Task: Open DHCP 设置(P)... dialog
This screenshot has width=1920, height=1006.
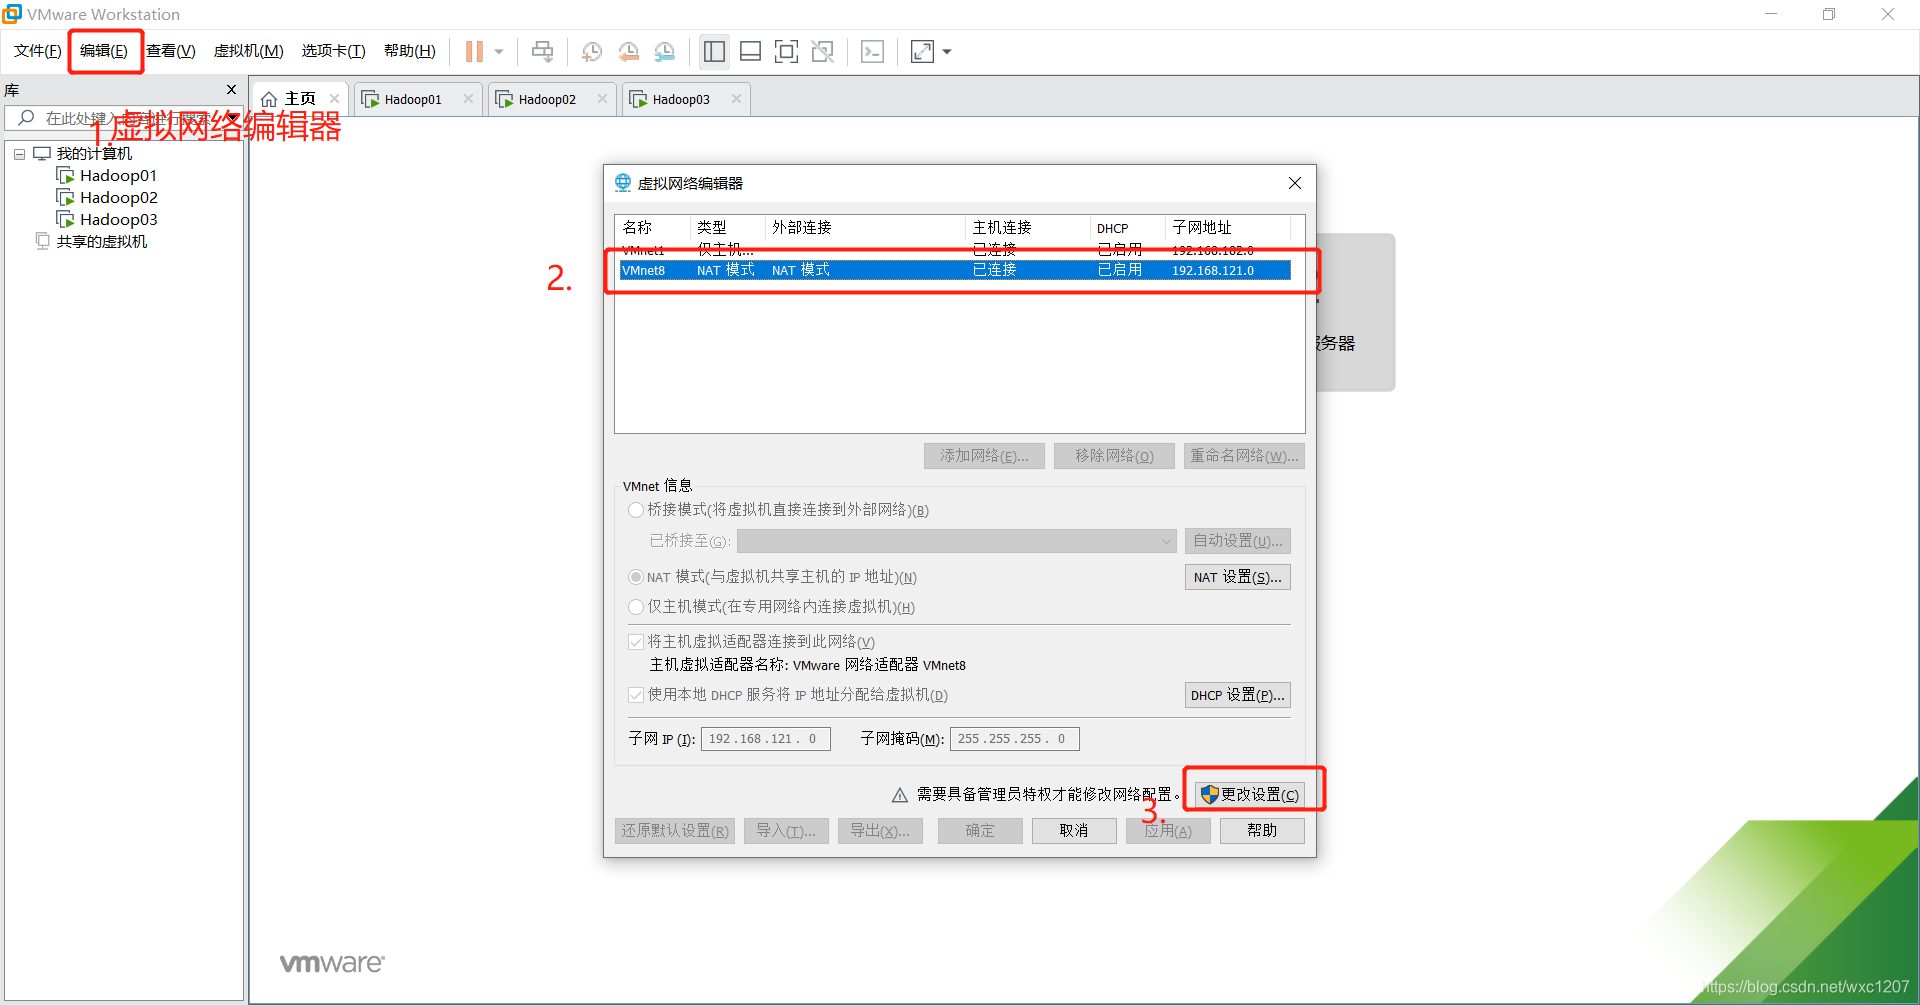Action: (1238, 695)
